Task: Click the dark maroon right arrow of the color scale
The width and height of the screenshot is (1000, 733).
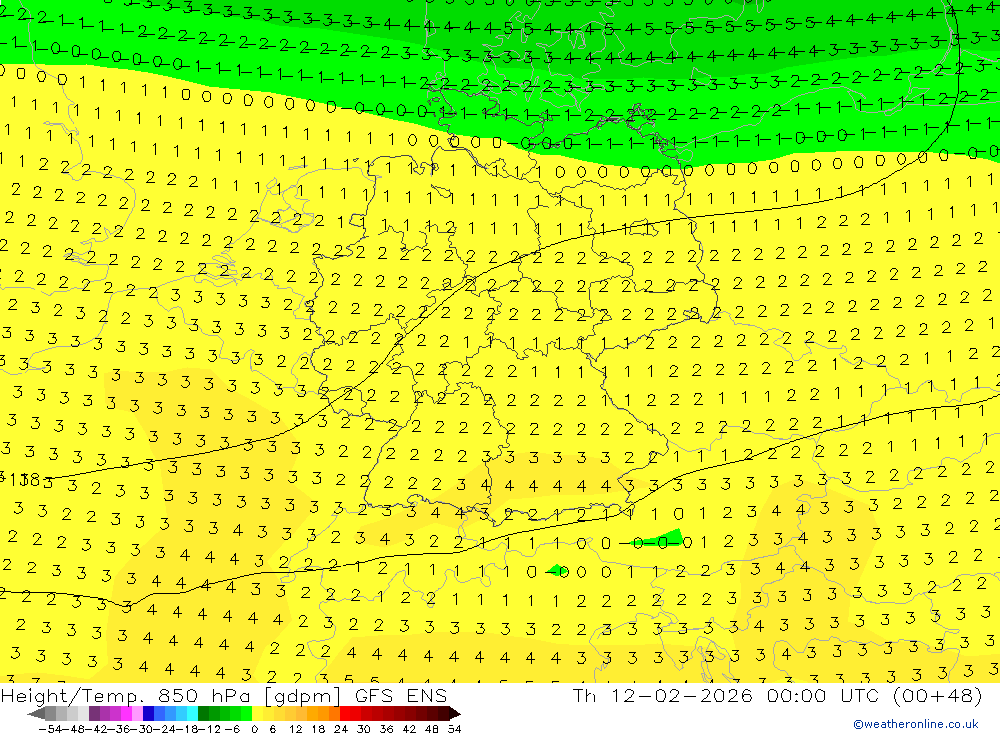Action: (455, 714)
